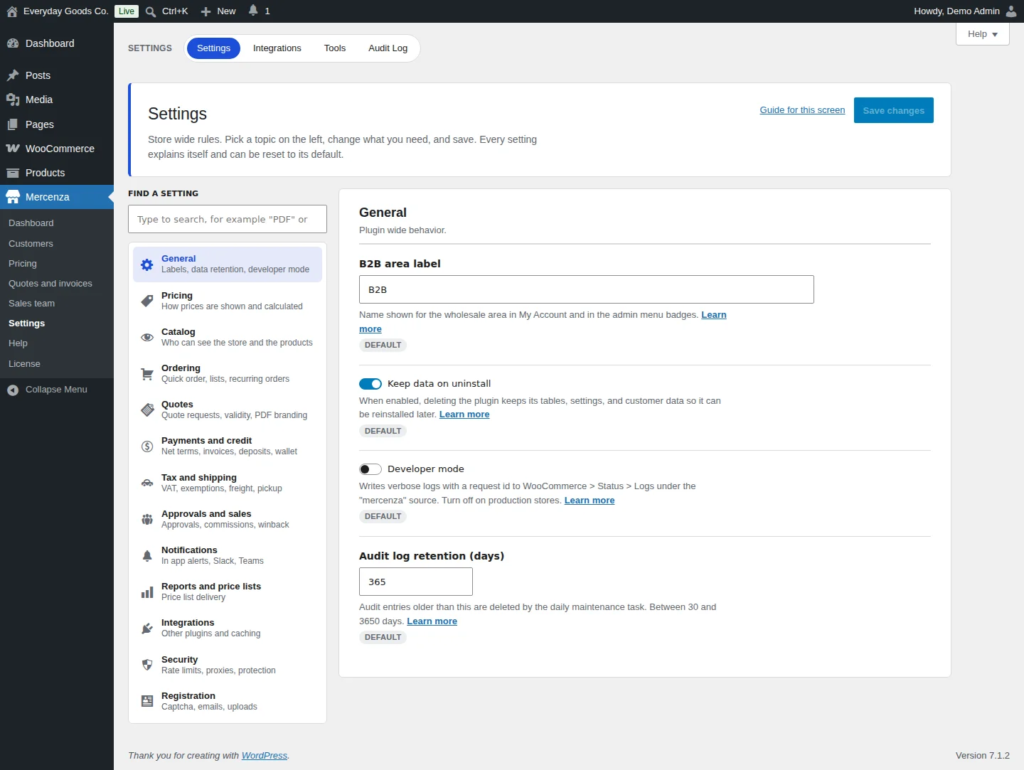Click the cart icon for Ordering

point(147,374)
